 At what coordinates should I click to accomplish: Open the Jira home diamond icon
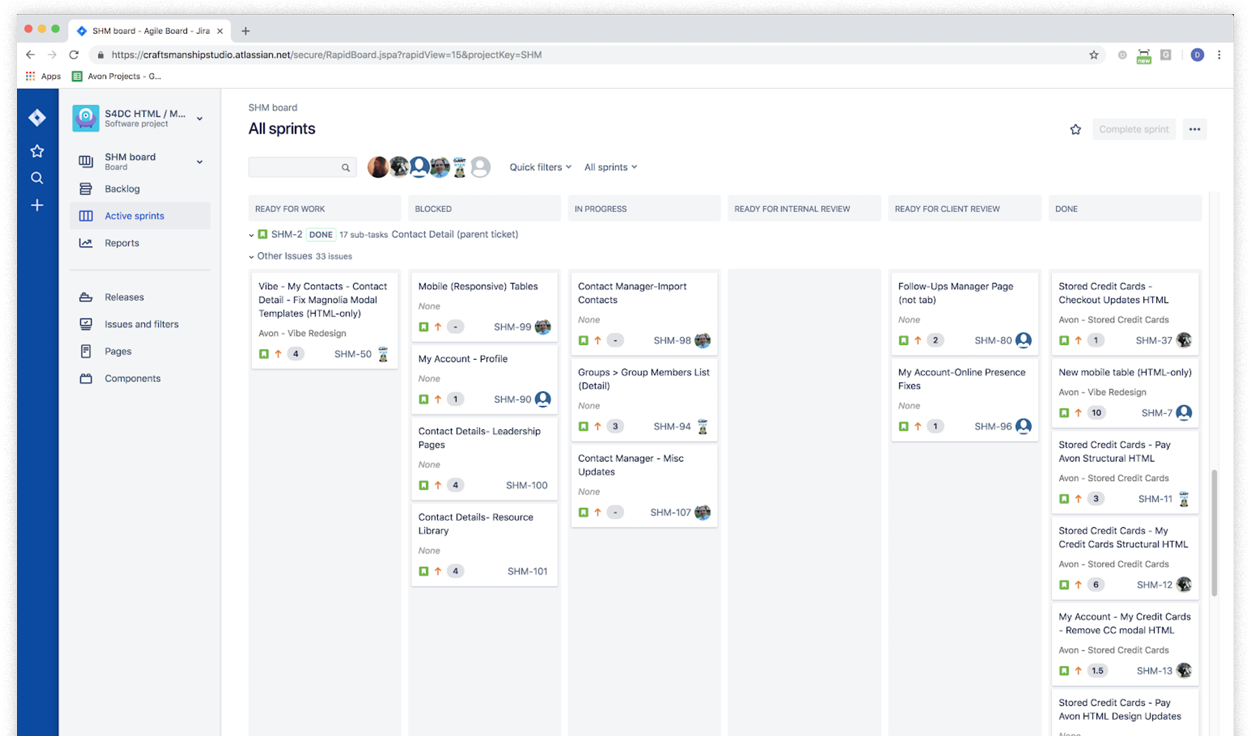tap(37, 118)
